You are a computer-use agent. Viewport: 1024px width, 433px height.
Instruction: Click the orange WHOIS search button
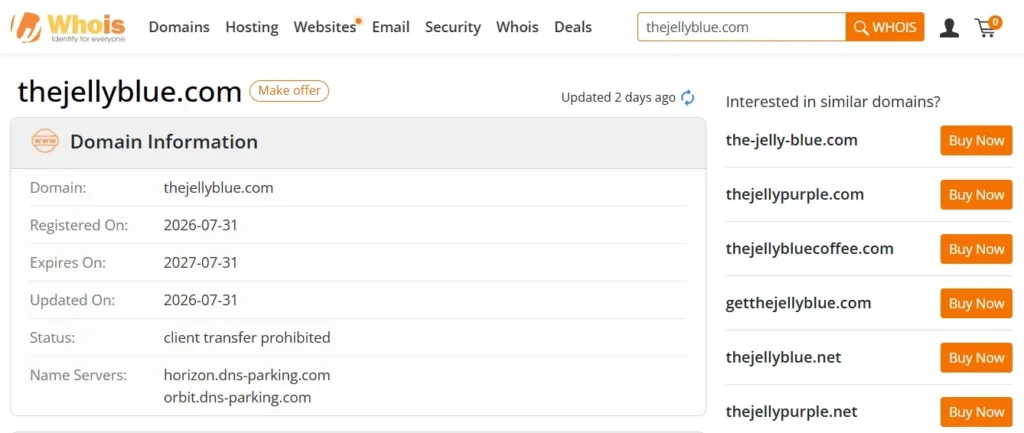(885, 27)
